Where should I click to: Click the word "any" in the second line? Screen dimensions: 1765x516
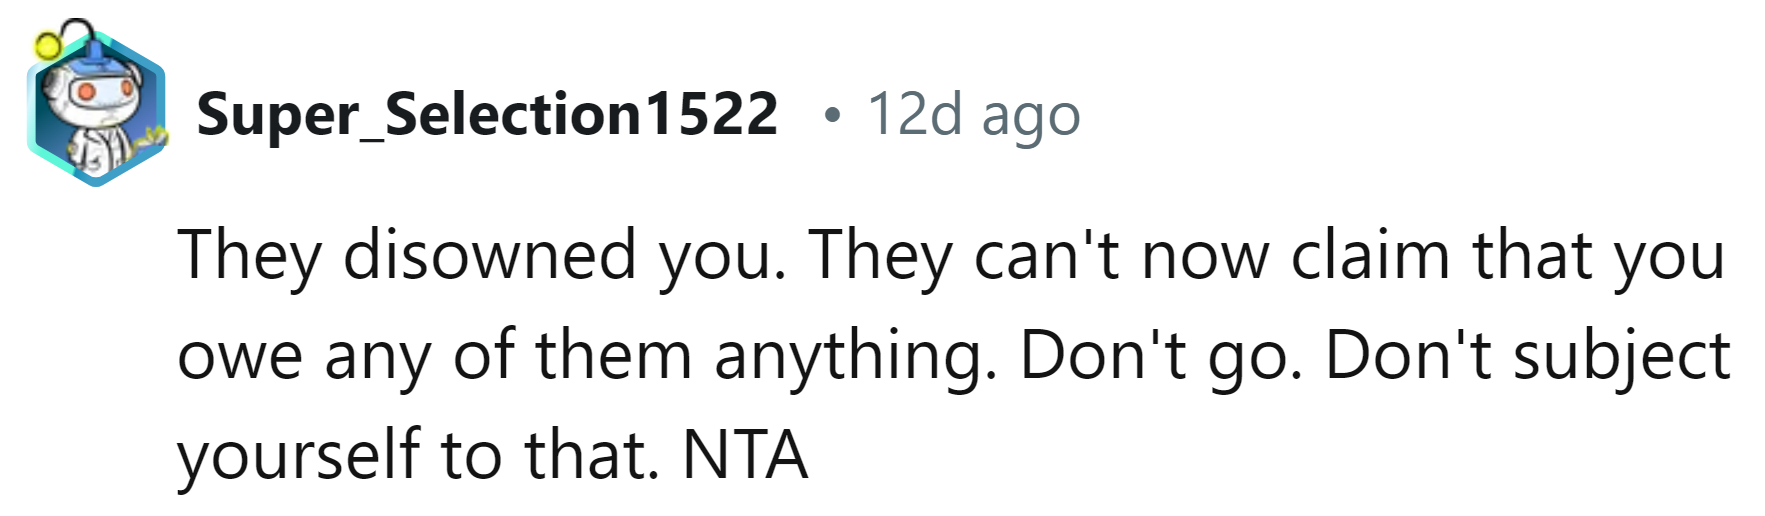(378, 356)
